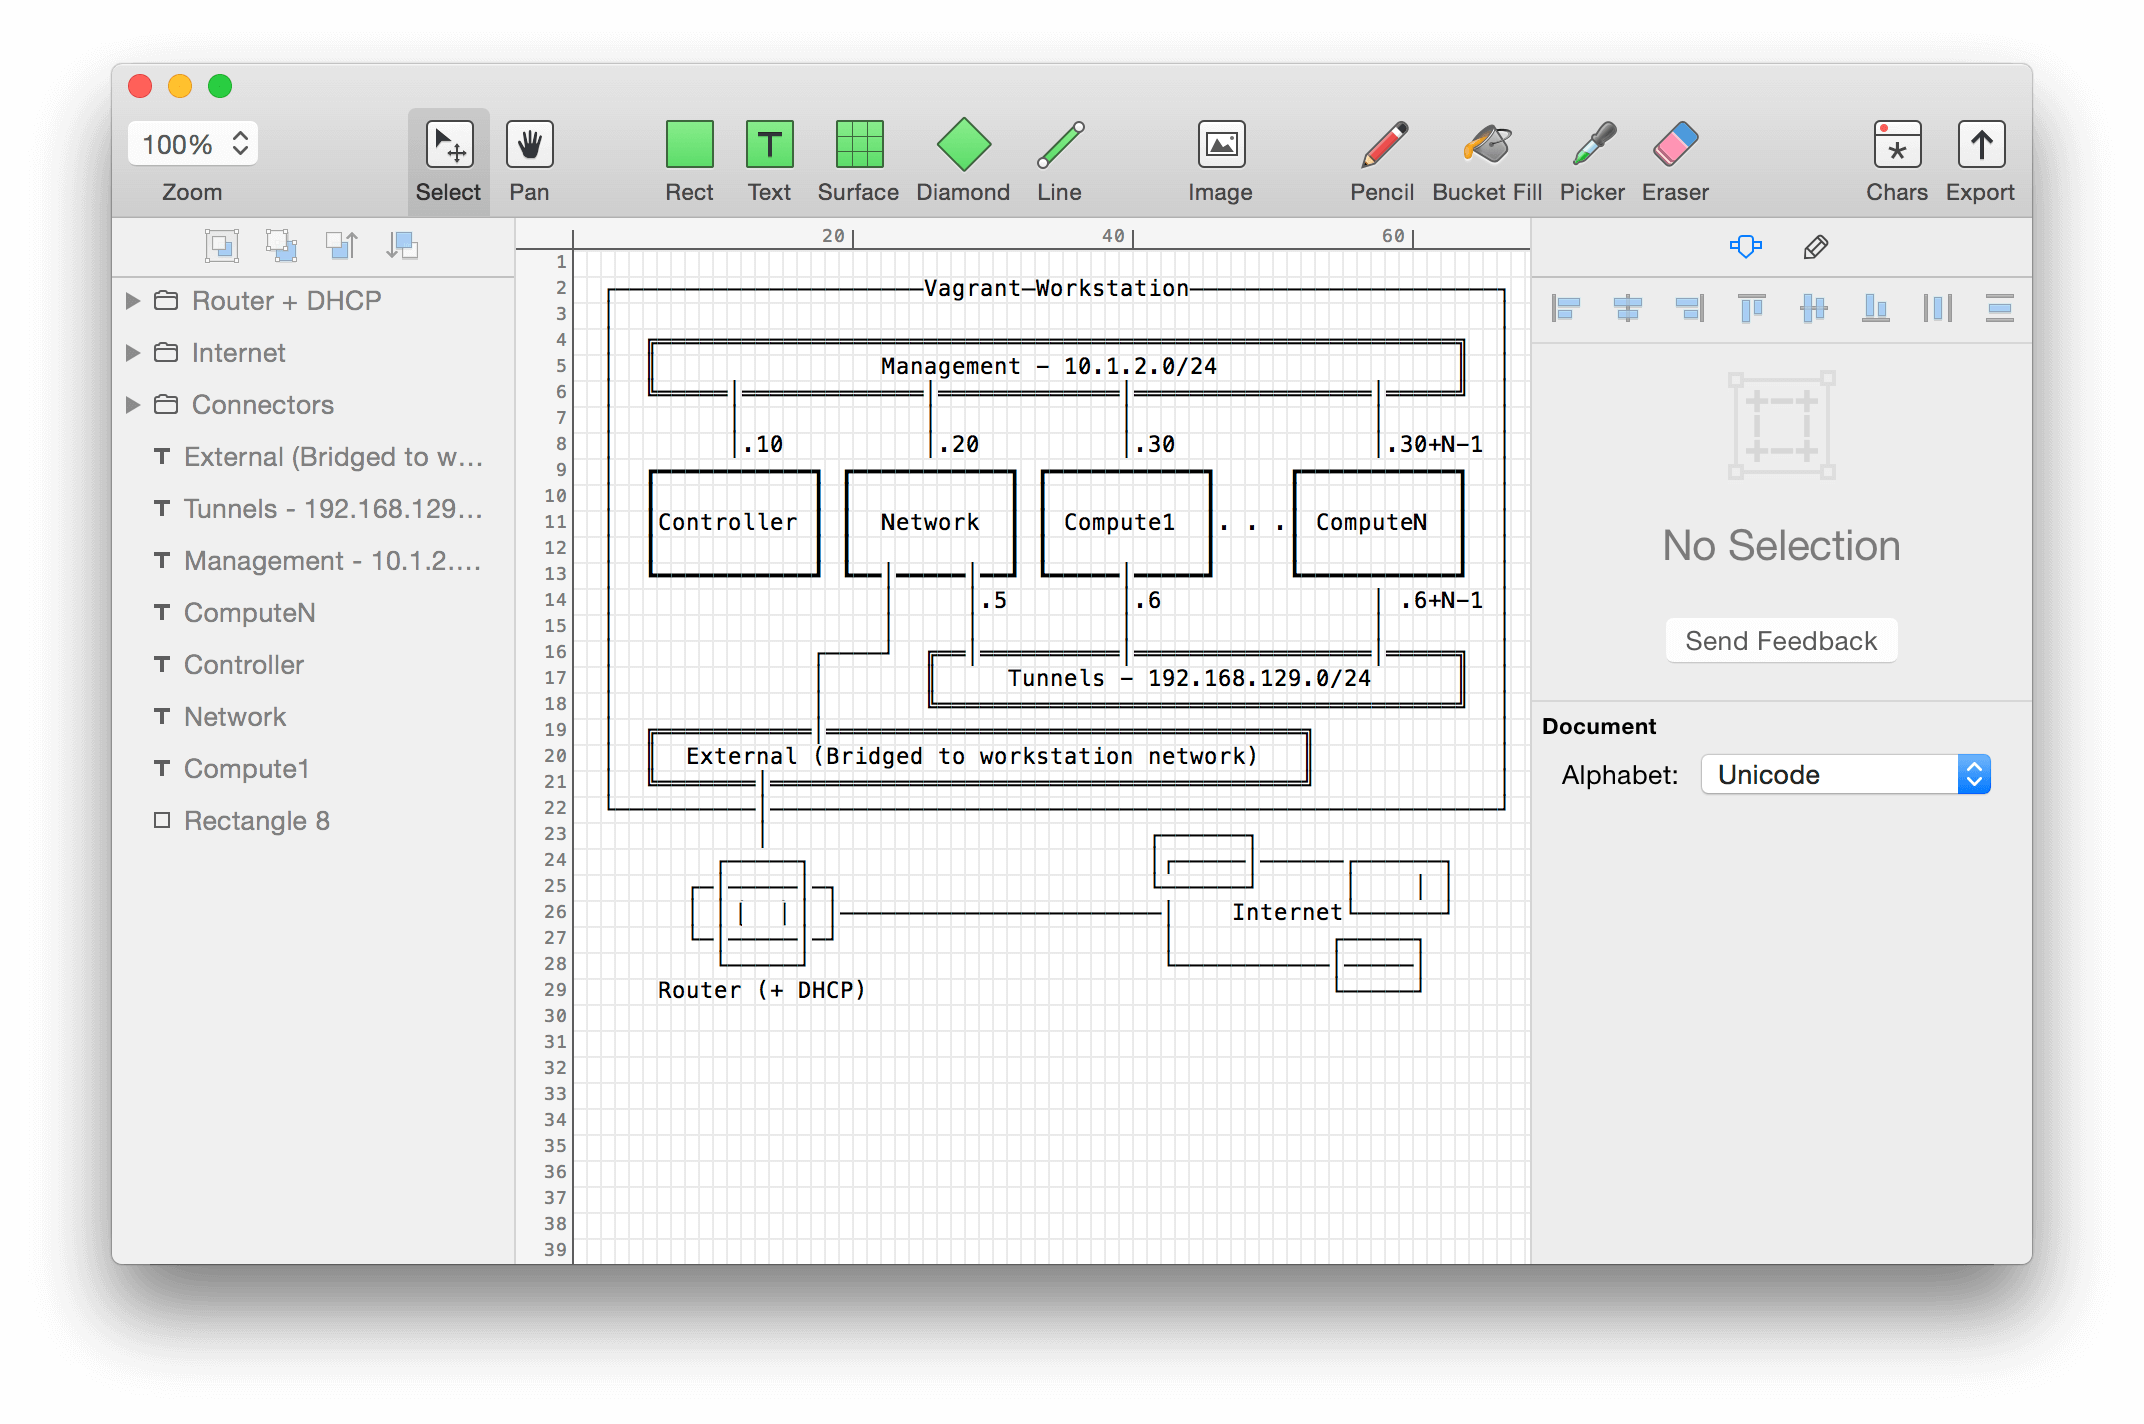Select the Line tool

[1059, 146]
